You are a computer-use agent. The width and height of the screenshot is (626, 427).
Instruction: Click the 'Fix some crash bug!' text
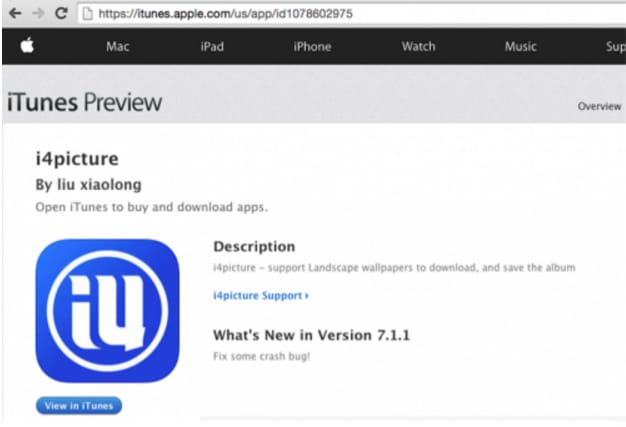pos(261,356)
